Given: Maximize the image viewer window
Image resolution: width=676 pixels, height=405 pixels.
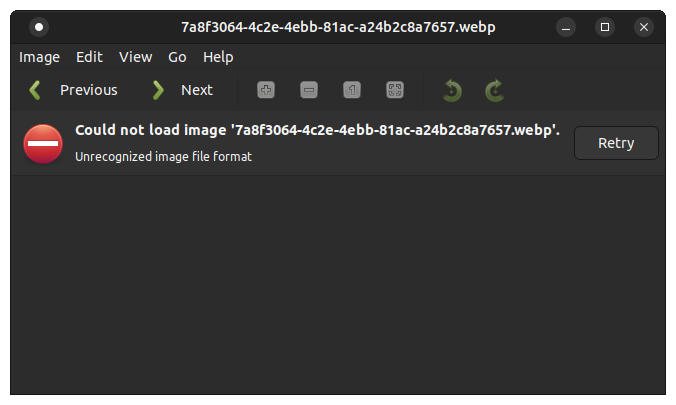Looking at the screenshot, I should 605,27.
